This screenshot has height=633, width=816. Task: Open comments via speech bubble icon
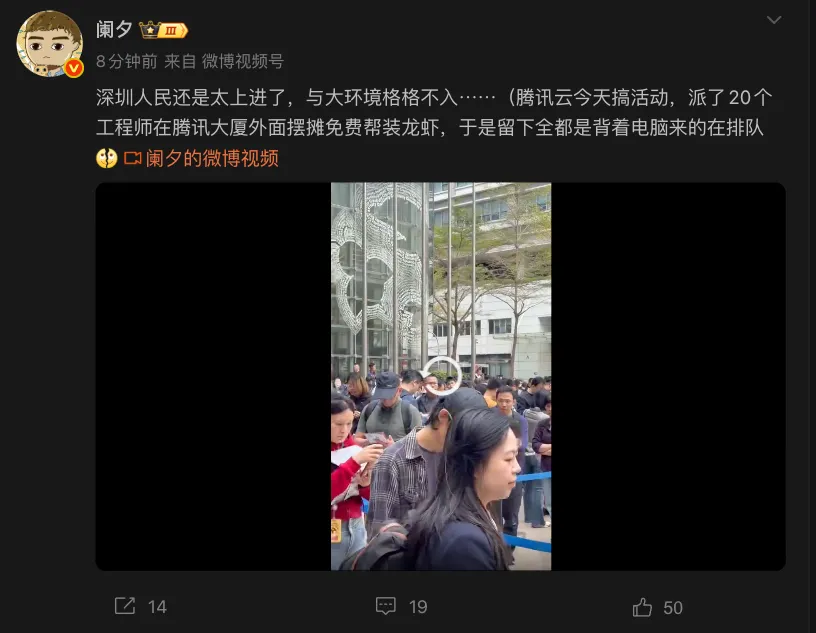pos(386,606)
